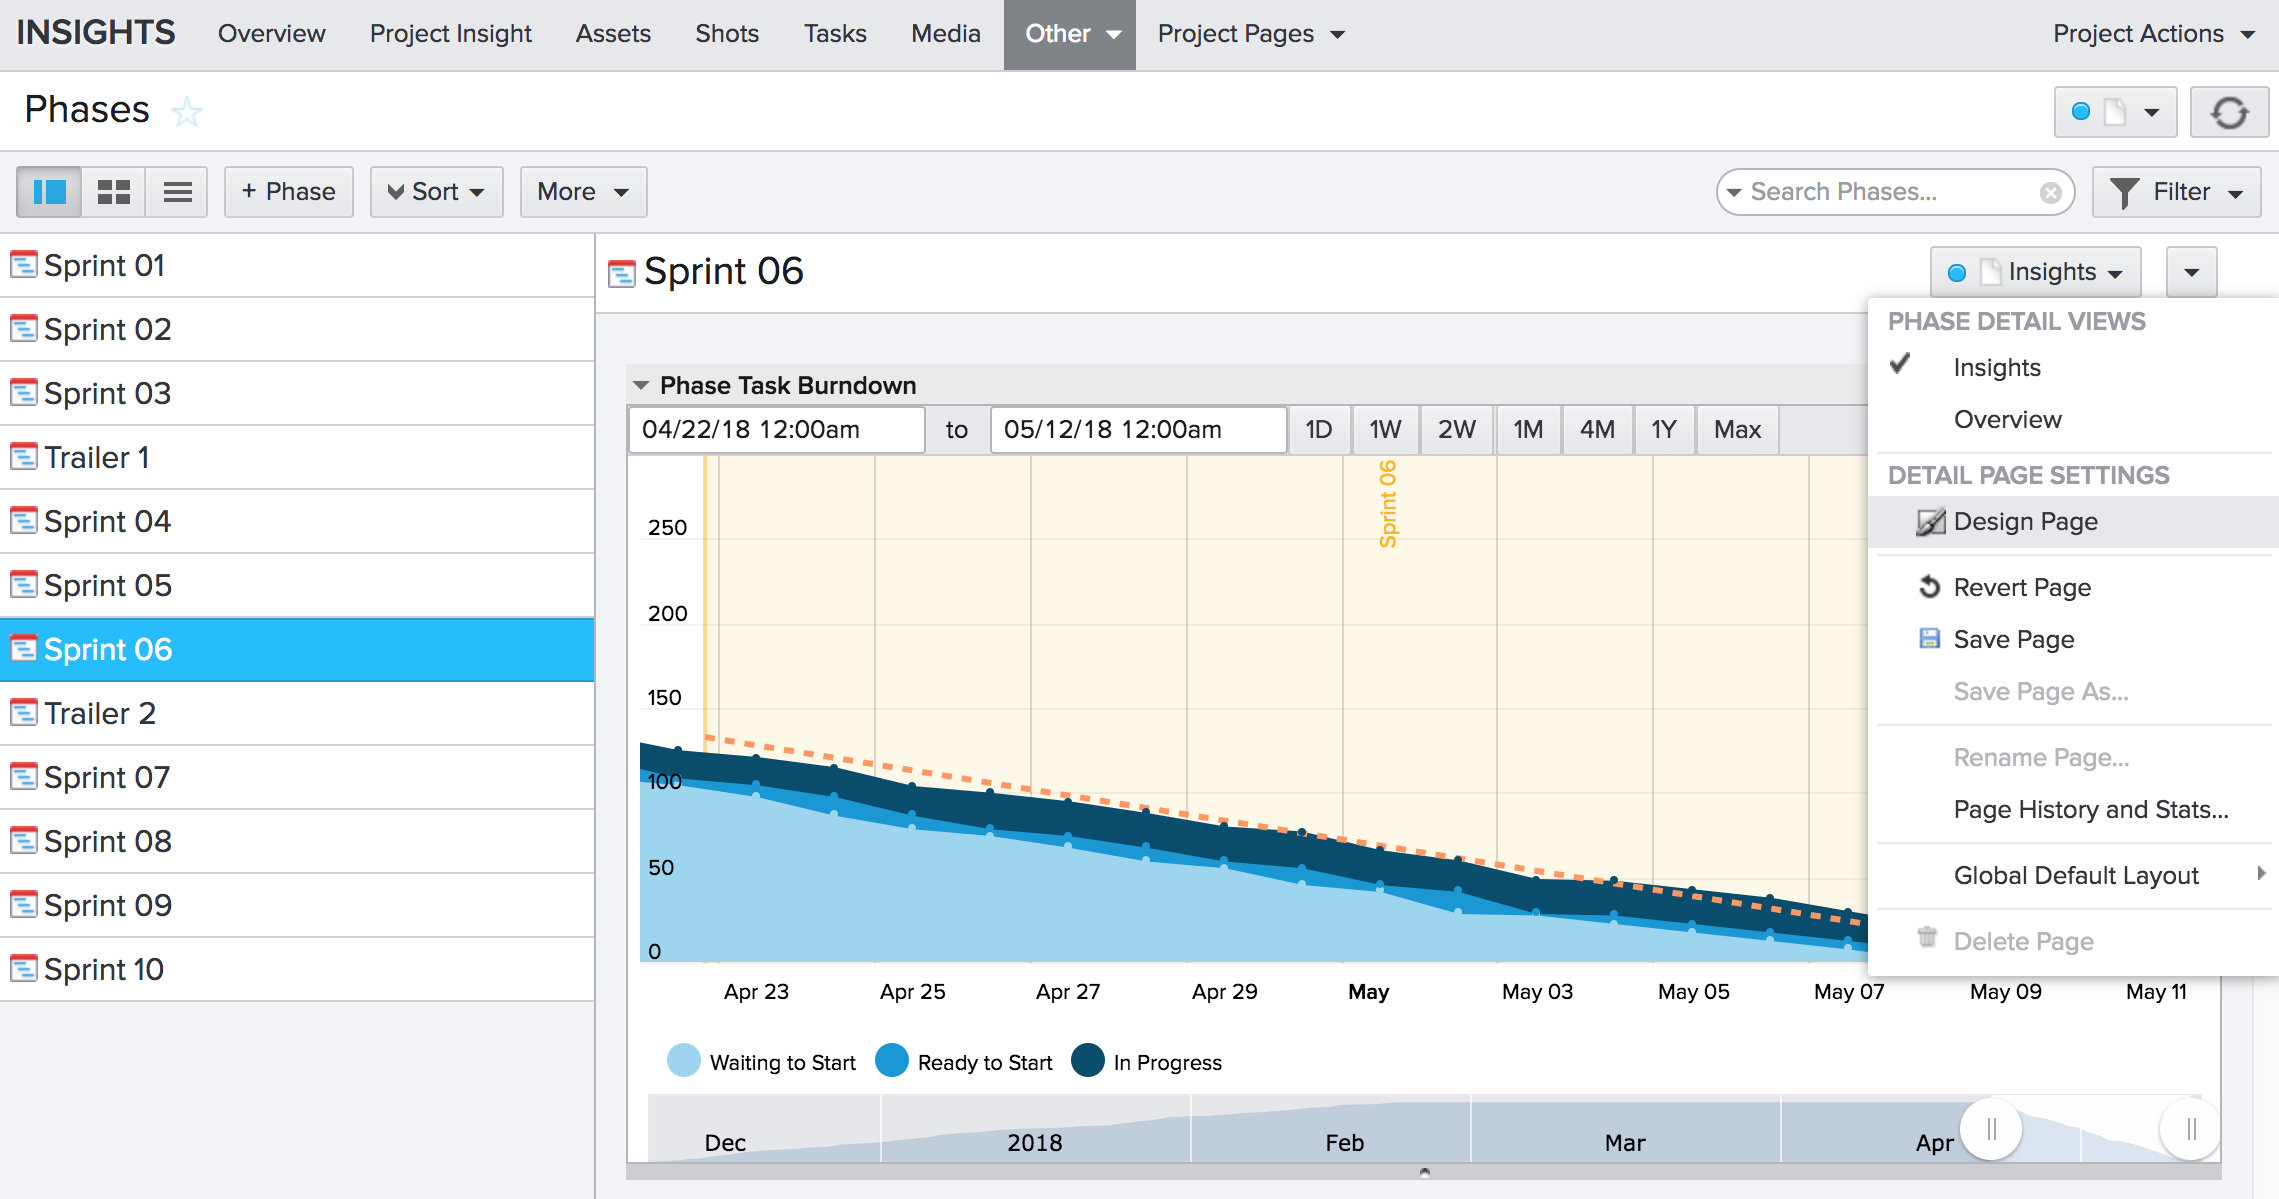
Task: Select the checked Insights detail view
Action: [1996, 368]
